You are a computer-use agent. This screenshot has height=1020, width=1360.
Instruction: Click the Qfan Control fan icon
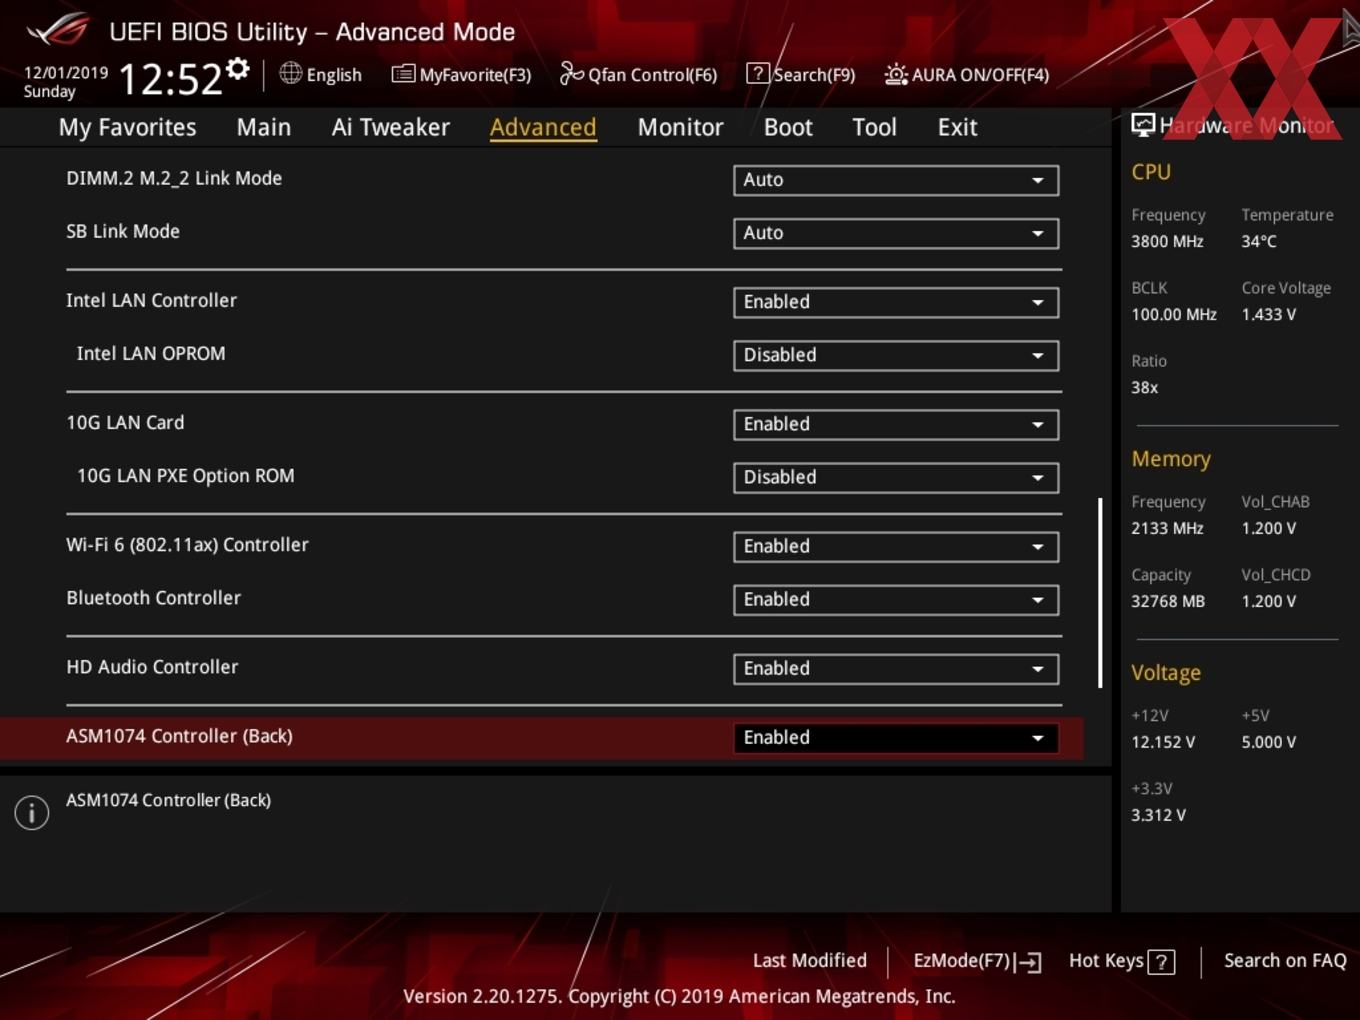572,73
